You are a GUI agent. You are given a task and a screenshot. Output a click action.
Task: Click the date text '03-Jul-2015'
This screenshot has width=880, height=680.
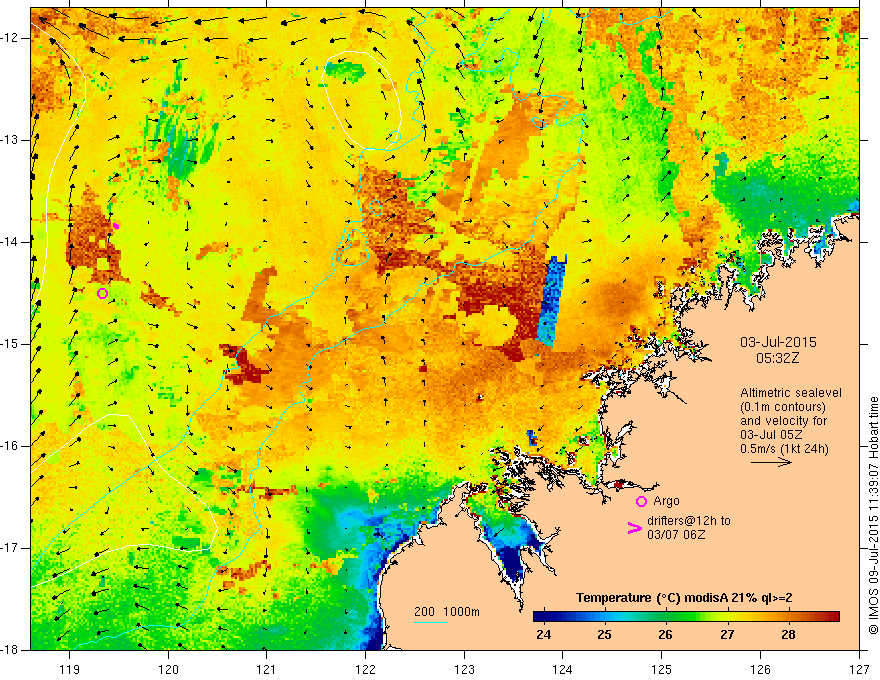click(778, 342)
